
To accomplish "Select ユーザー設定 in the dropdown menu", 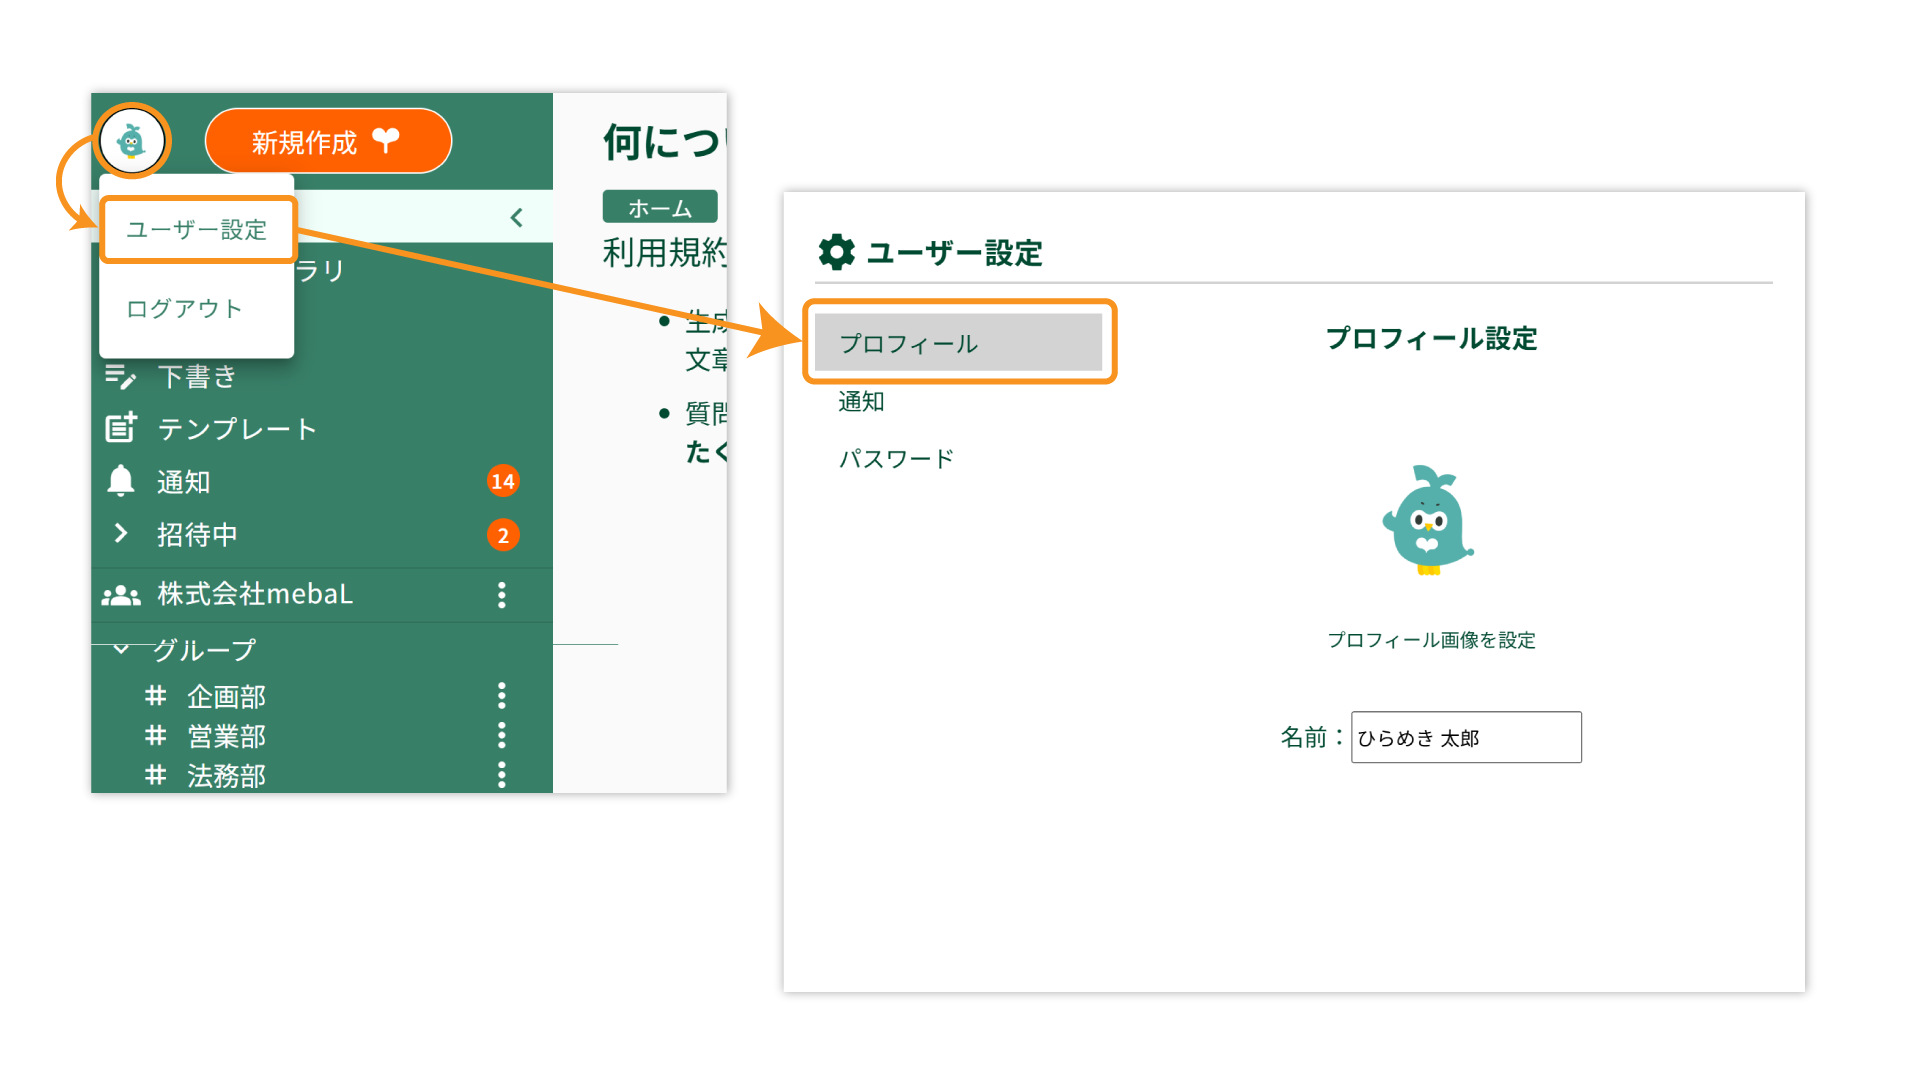I will point(197,230).
